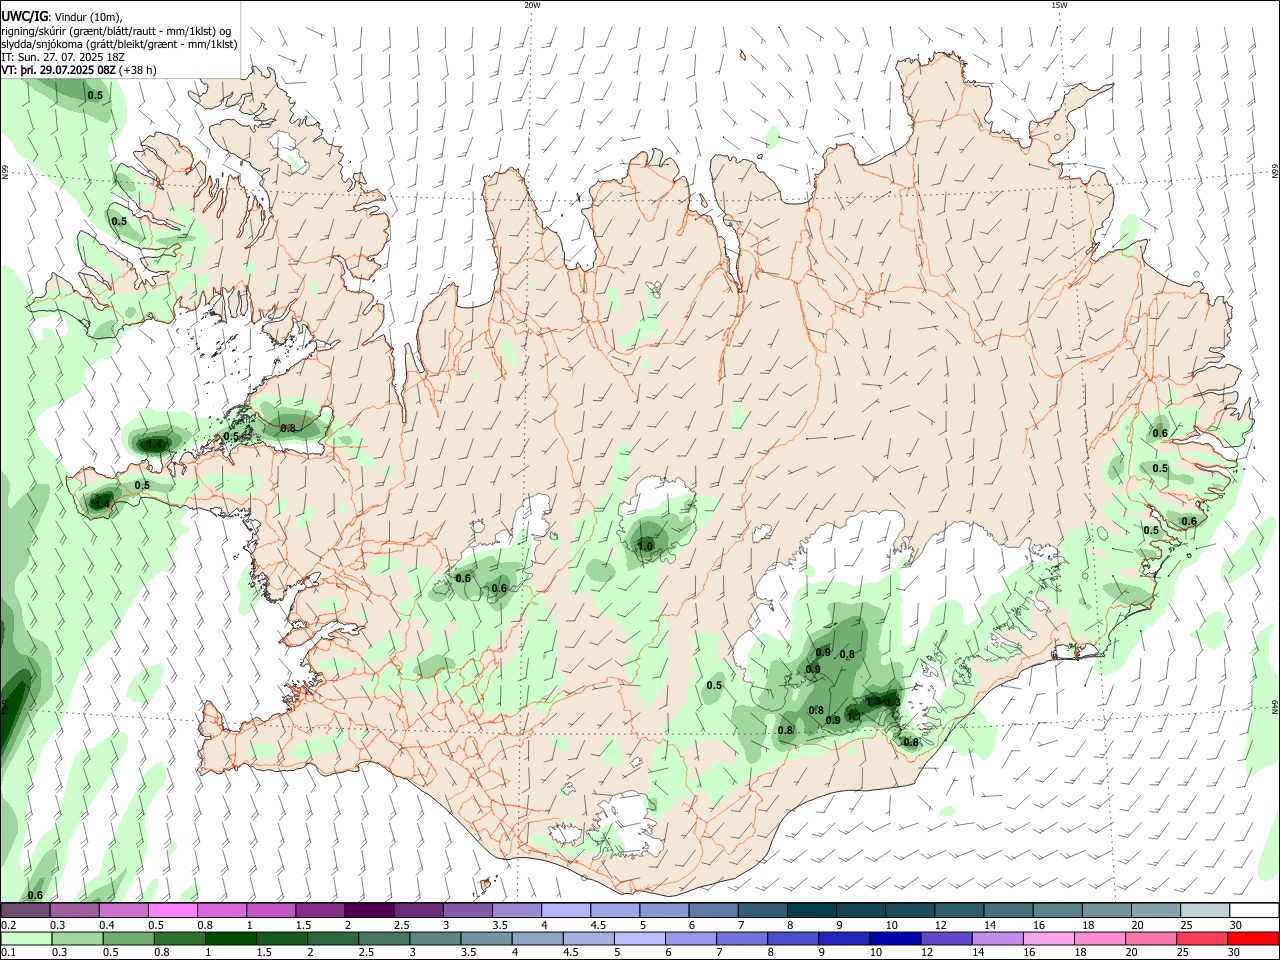Click the '1.0' precipitation value on the map
Screen dimensions: 1280x960
pos(645,546)
